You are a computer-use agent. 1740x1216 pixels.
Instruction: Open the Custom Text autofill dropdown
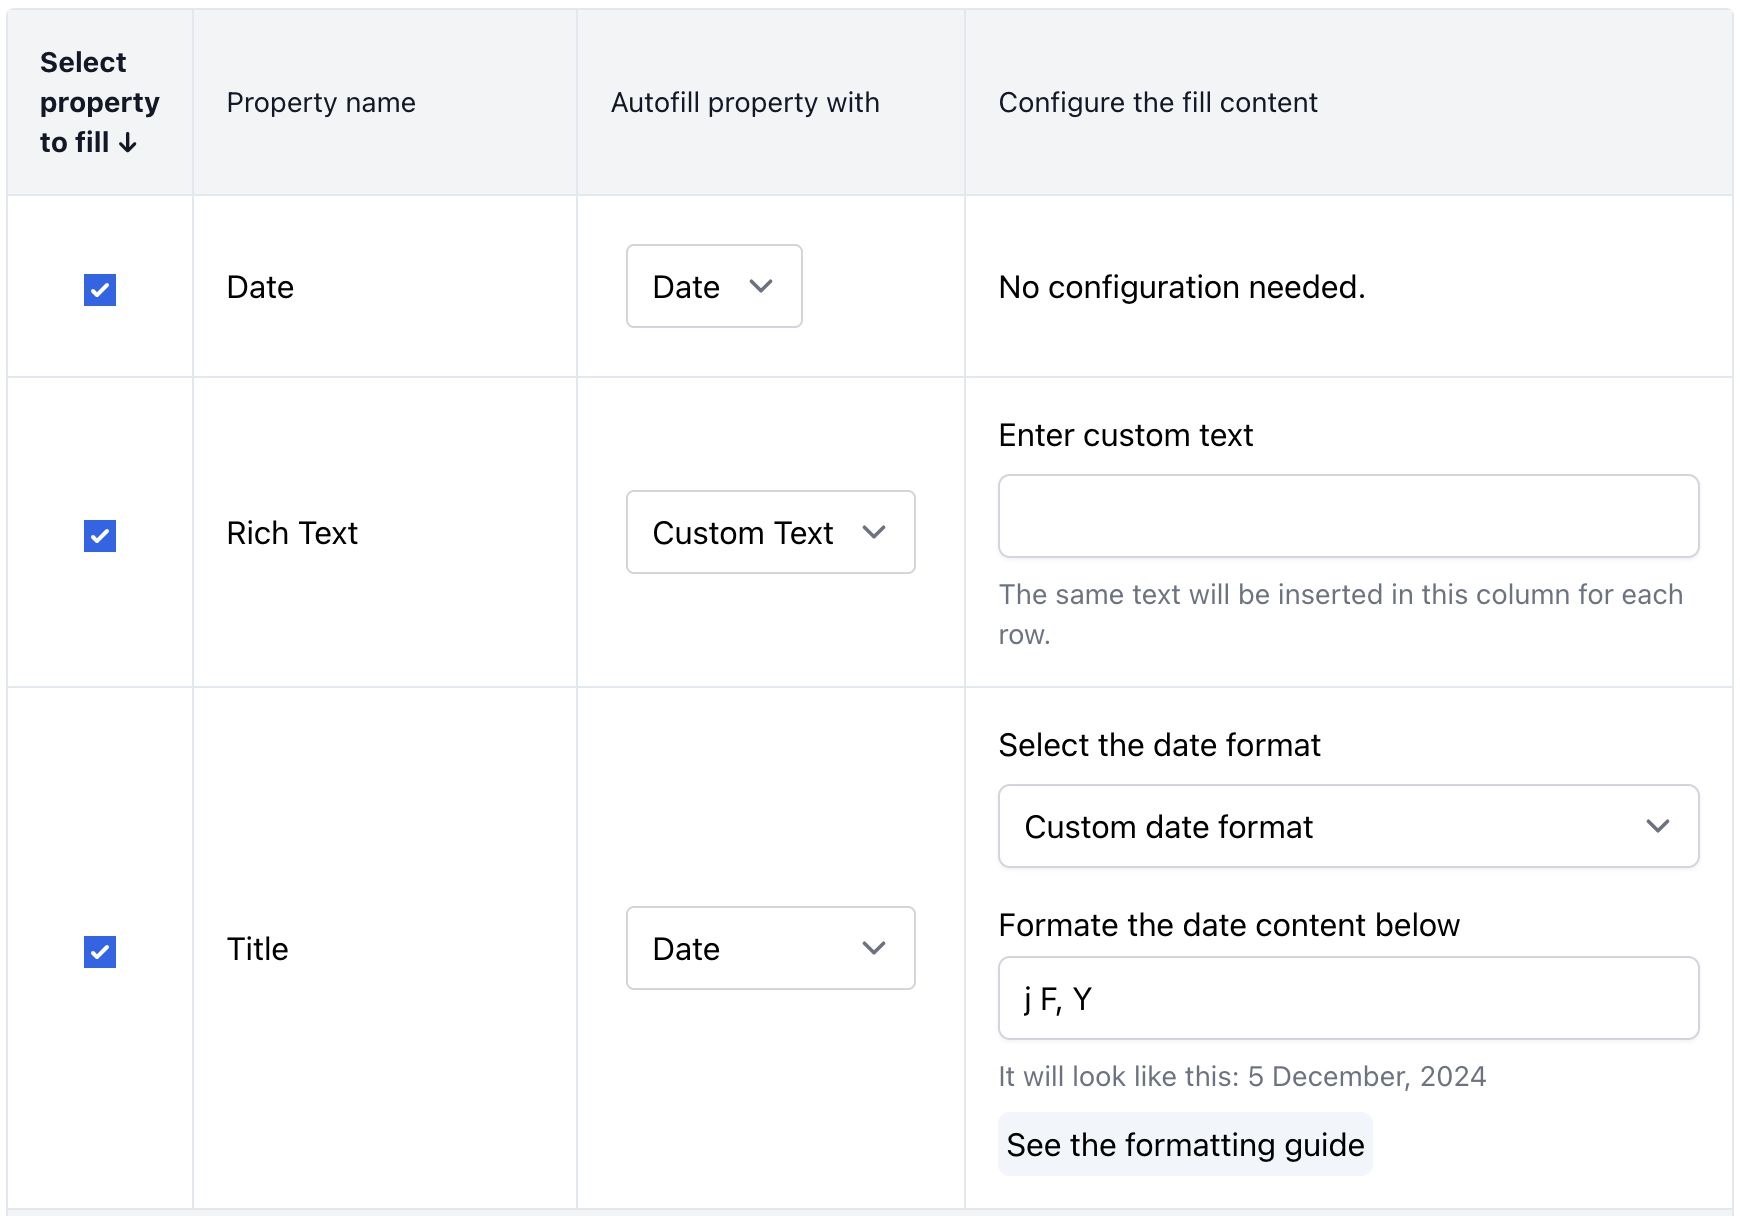click(x=771, y=532)
